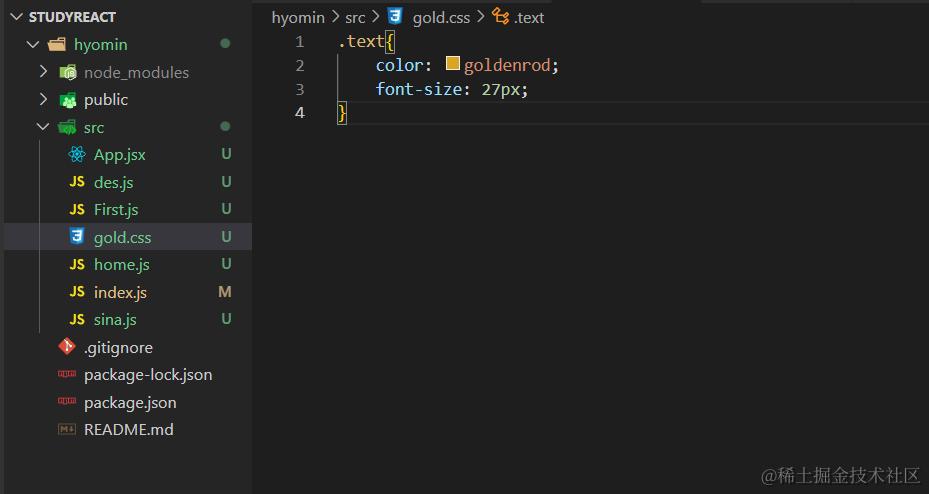Open des.js file
Screen dimensions: 929x494
point(114,182)
